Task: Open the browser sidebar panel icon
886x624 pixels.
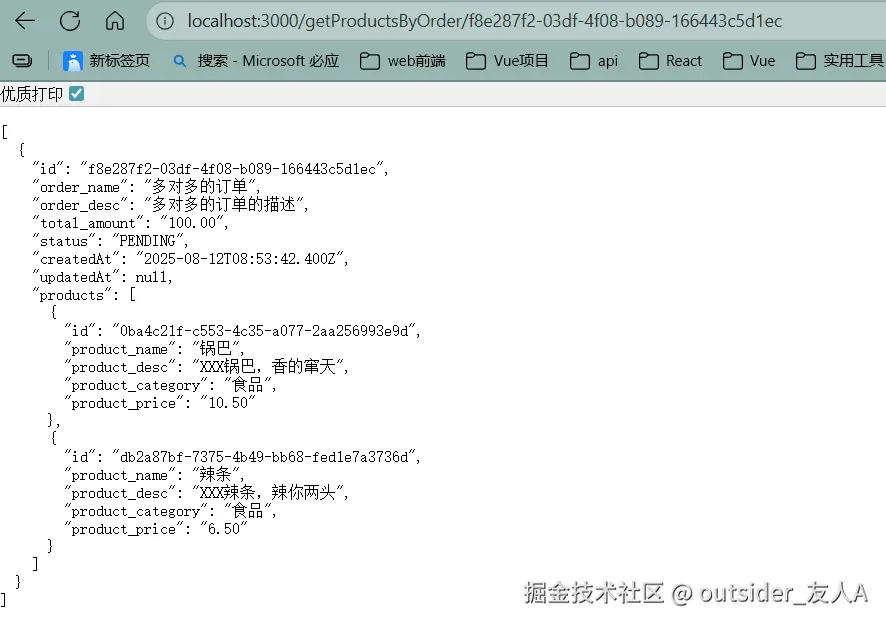Action: coord(21,60)
